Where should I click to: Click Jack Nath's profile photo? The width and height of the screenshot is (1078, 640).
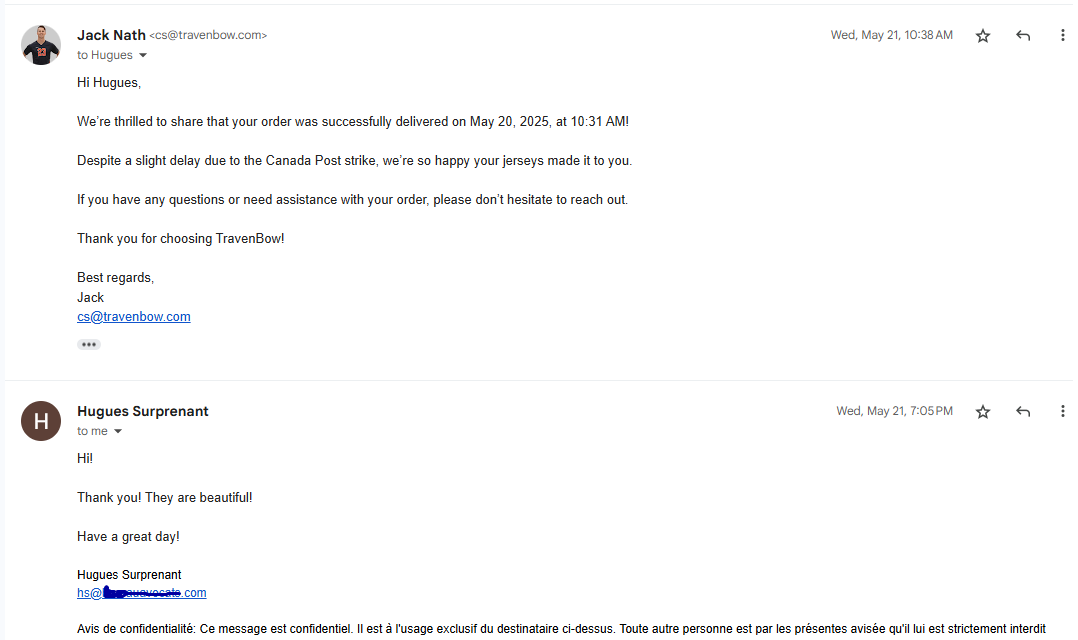(x=41, y=45)
